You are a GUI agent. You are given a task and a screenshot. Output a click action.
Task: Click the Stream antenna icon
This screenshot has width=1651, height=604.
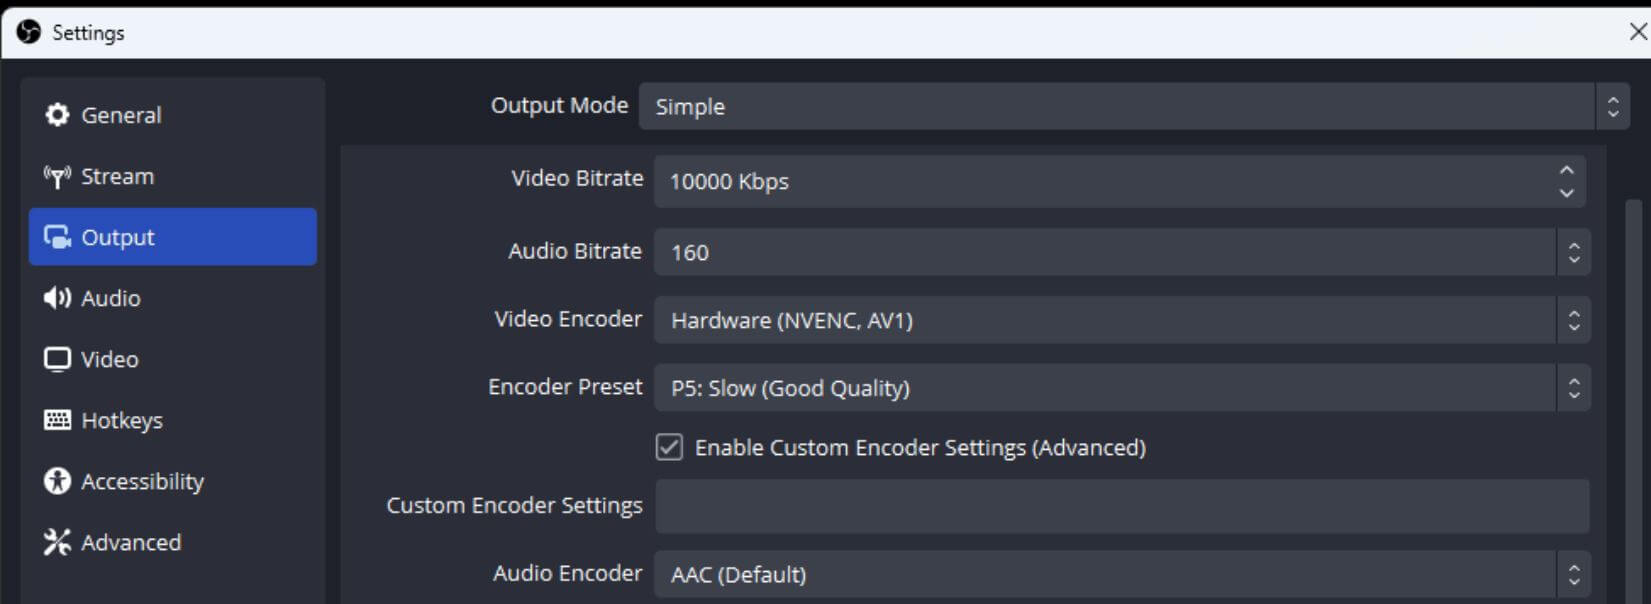pyautogui.click(x=57, y=177)
